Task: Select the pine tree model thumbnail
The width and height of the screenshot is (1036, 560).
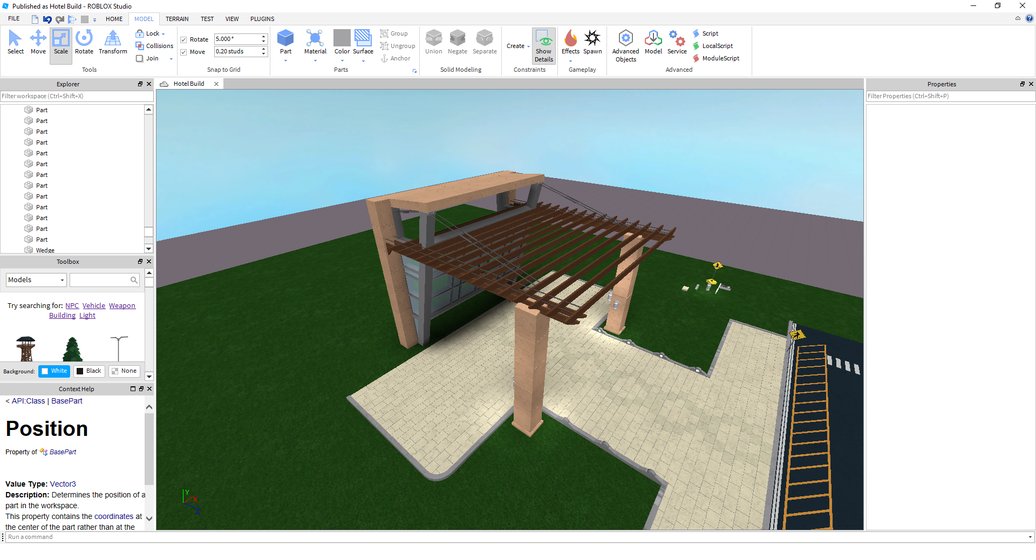Action: 72,348
